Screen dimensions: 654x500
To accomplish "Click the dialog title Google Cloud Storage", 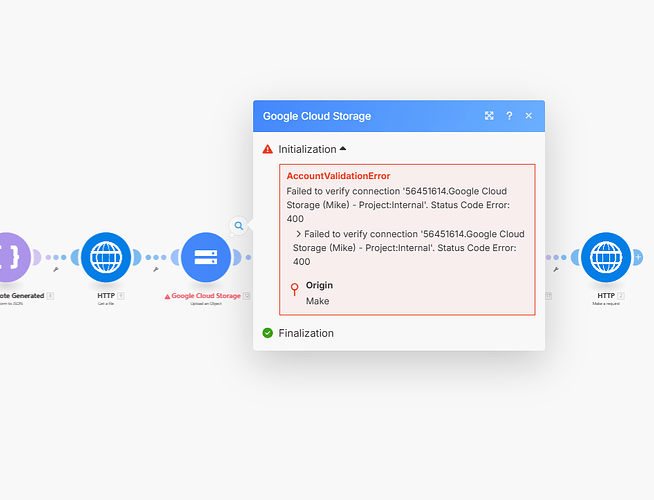I will tap(317, 116).
